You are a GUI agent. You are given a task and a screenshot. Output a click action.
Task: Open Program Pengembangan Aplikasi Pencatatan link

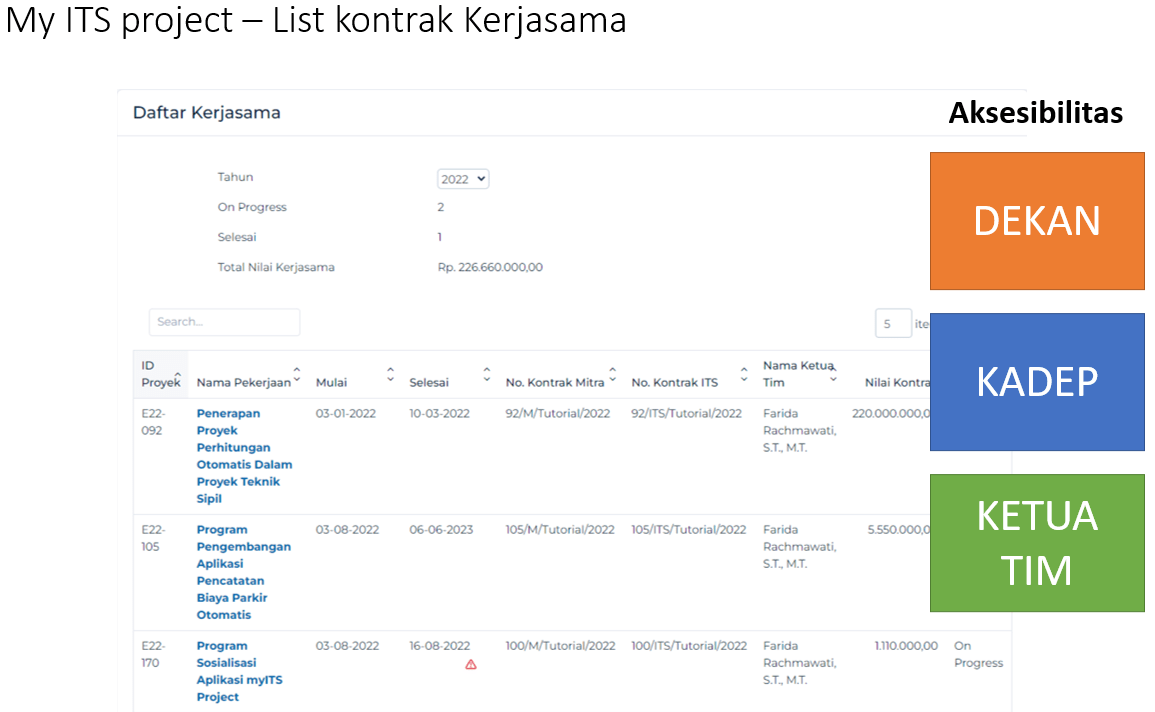point(243,572)
